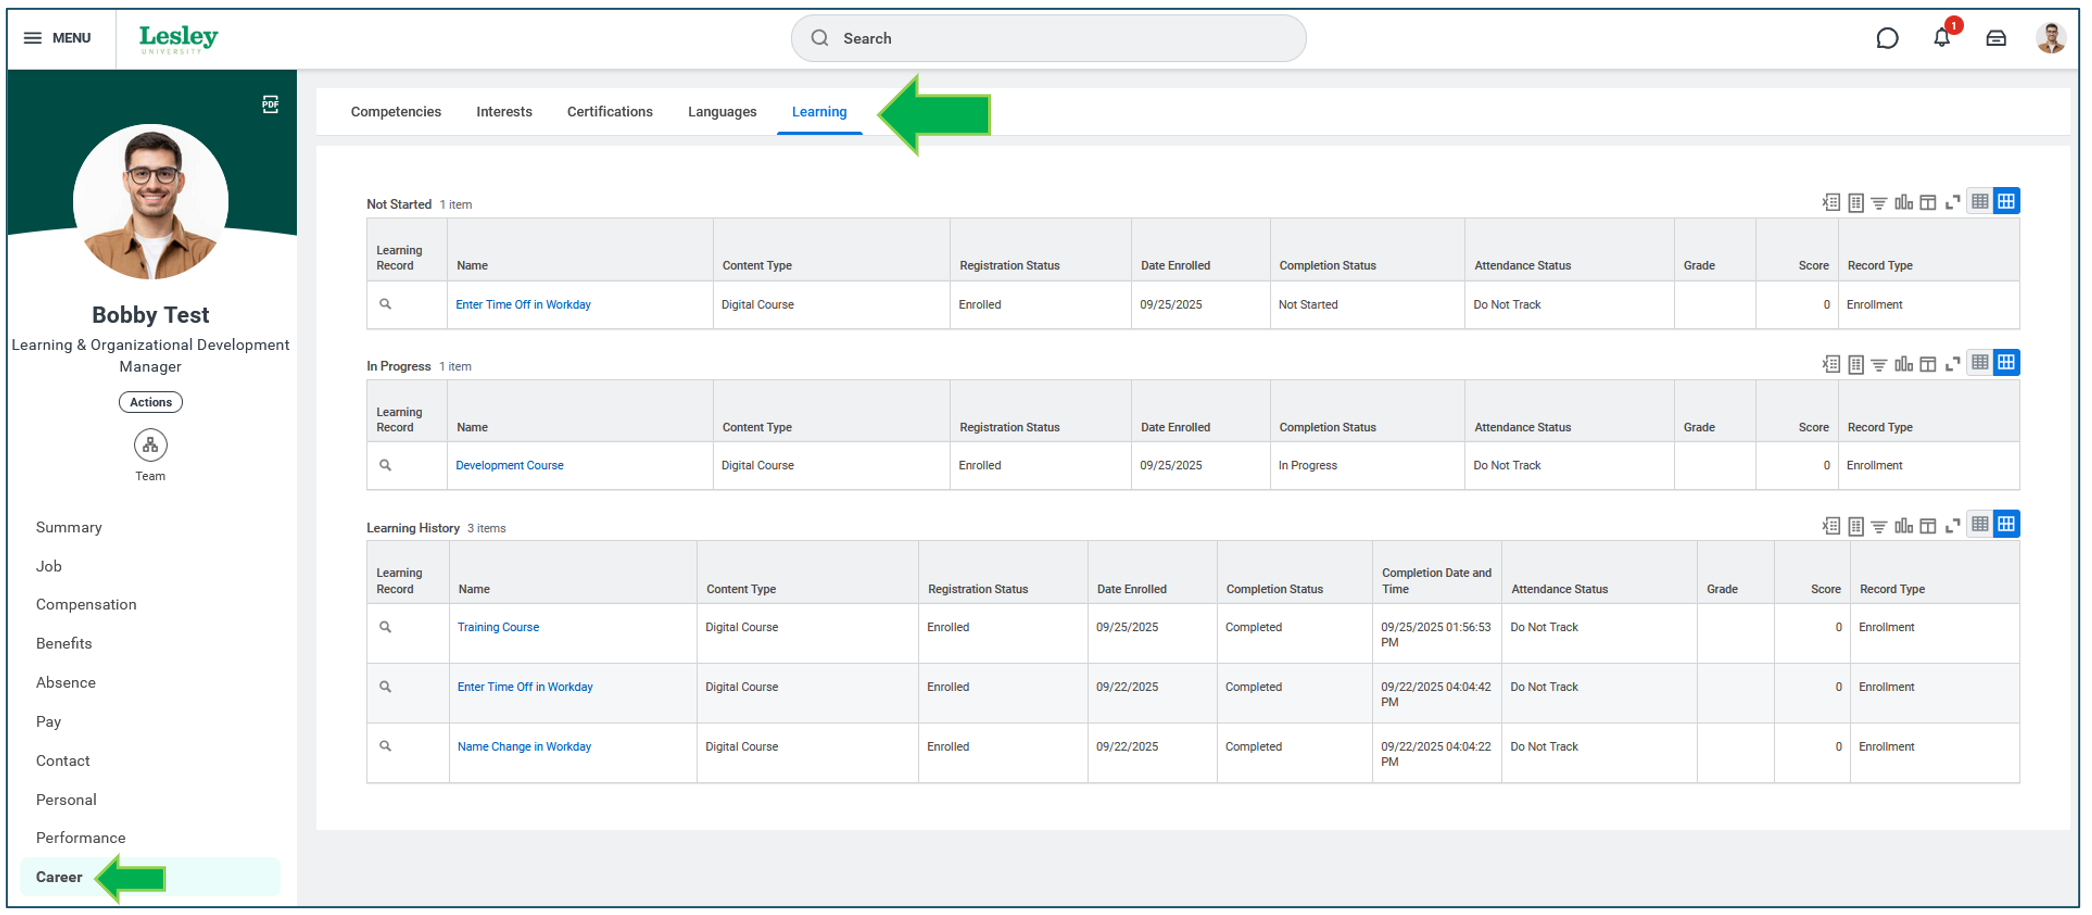This screenshot has height=915, width=2092.
Task: Switch the In Progress table to the highlighted expanded grid view
Action: tap(2006, 363)
